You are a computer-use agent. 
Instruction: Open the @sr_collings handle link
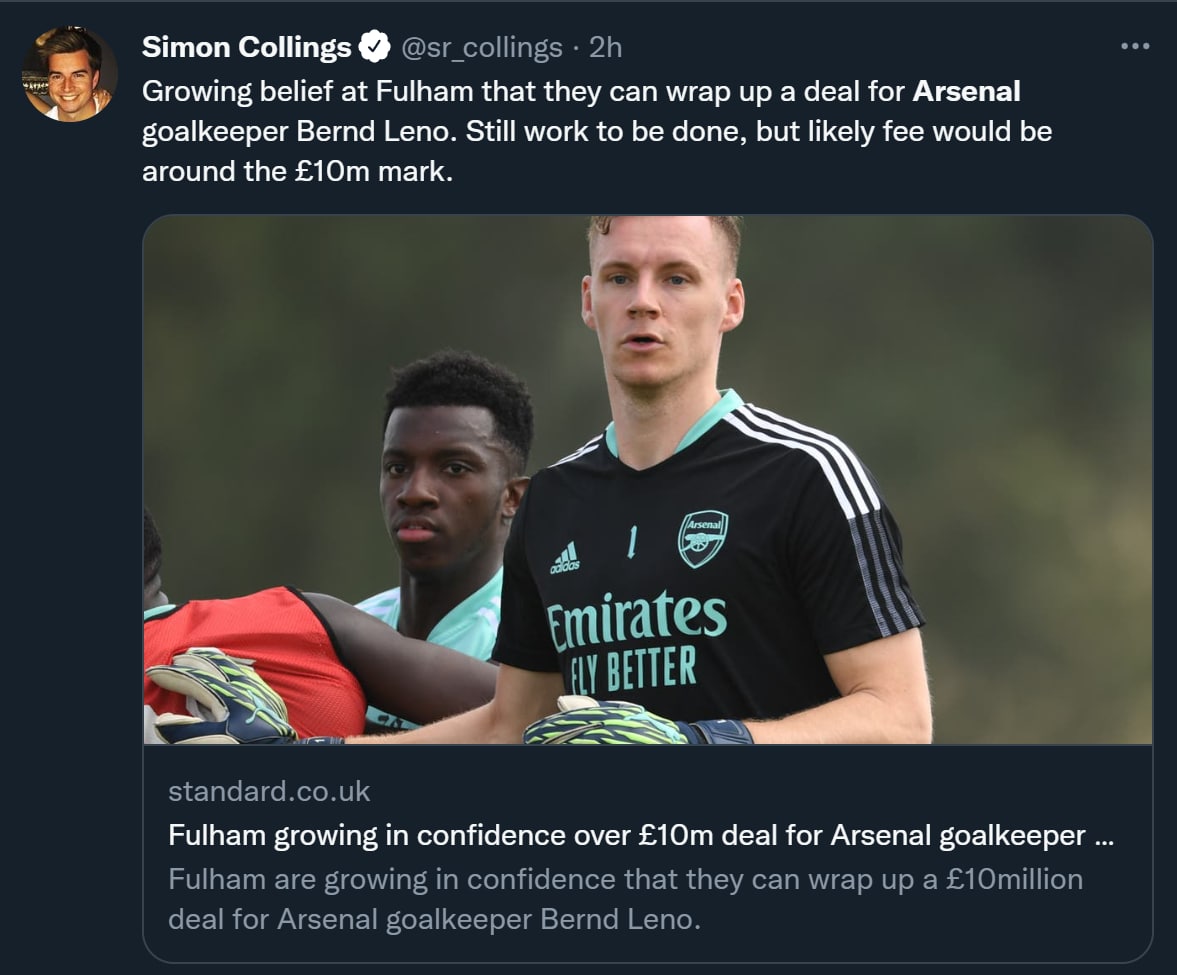pos(482,47)
